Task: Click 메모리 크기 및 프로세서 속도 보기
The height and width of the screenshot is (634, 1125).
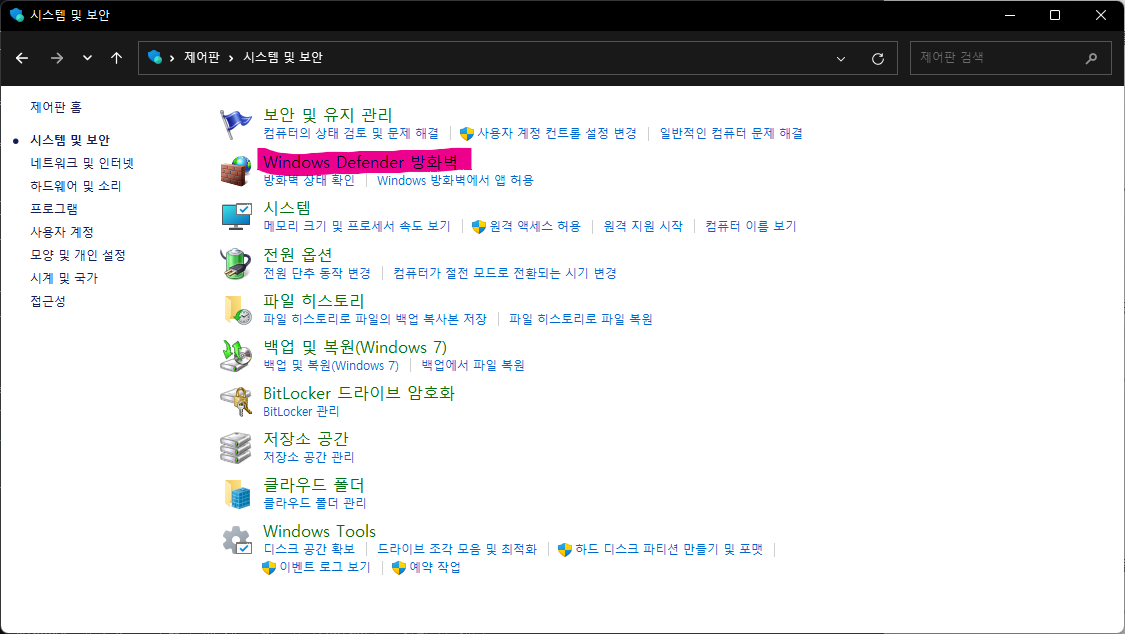Action: pyautogui.click(x=357, y=226)
